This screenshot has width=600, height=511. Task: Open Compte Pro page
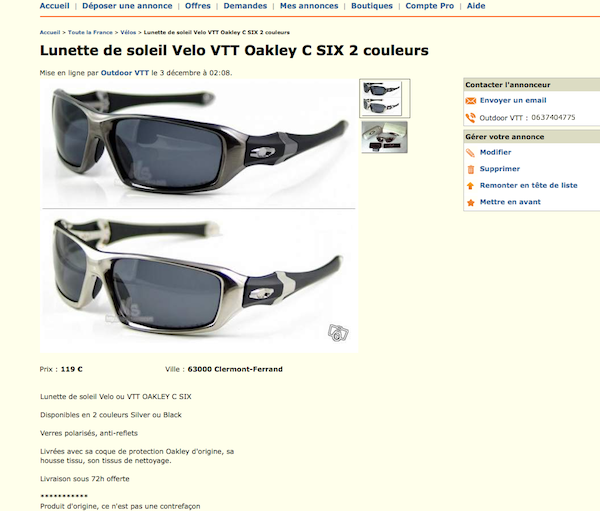[x=429, y=6]
